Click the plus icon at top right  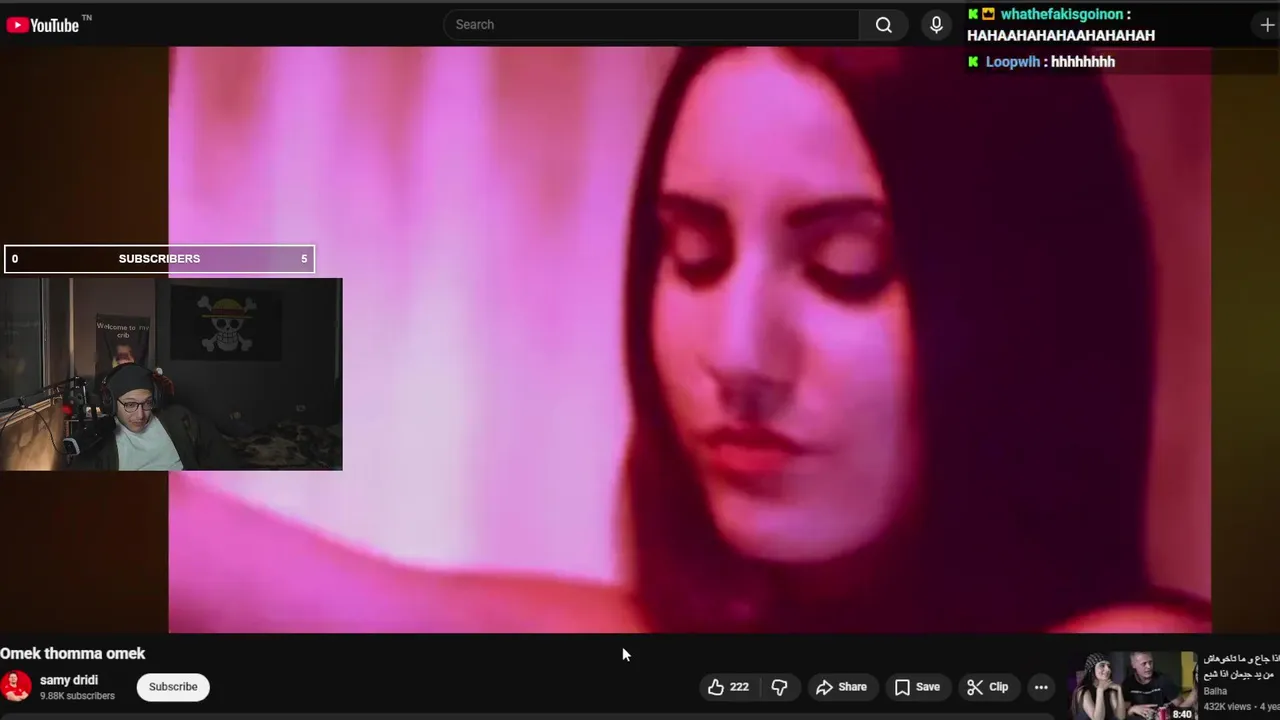pos(1267,25)
